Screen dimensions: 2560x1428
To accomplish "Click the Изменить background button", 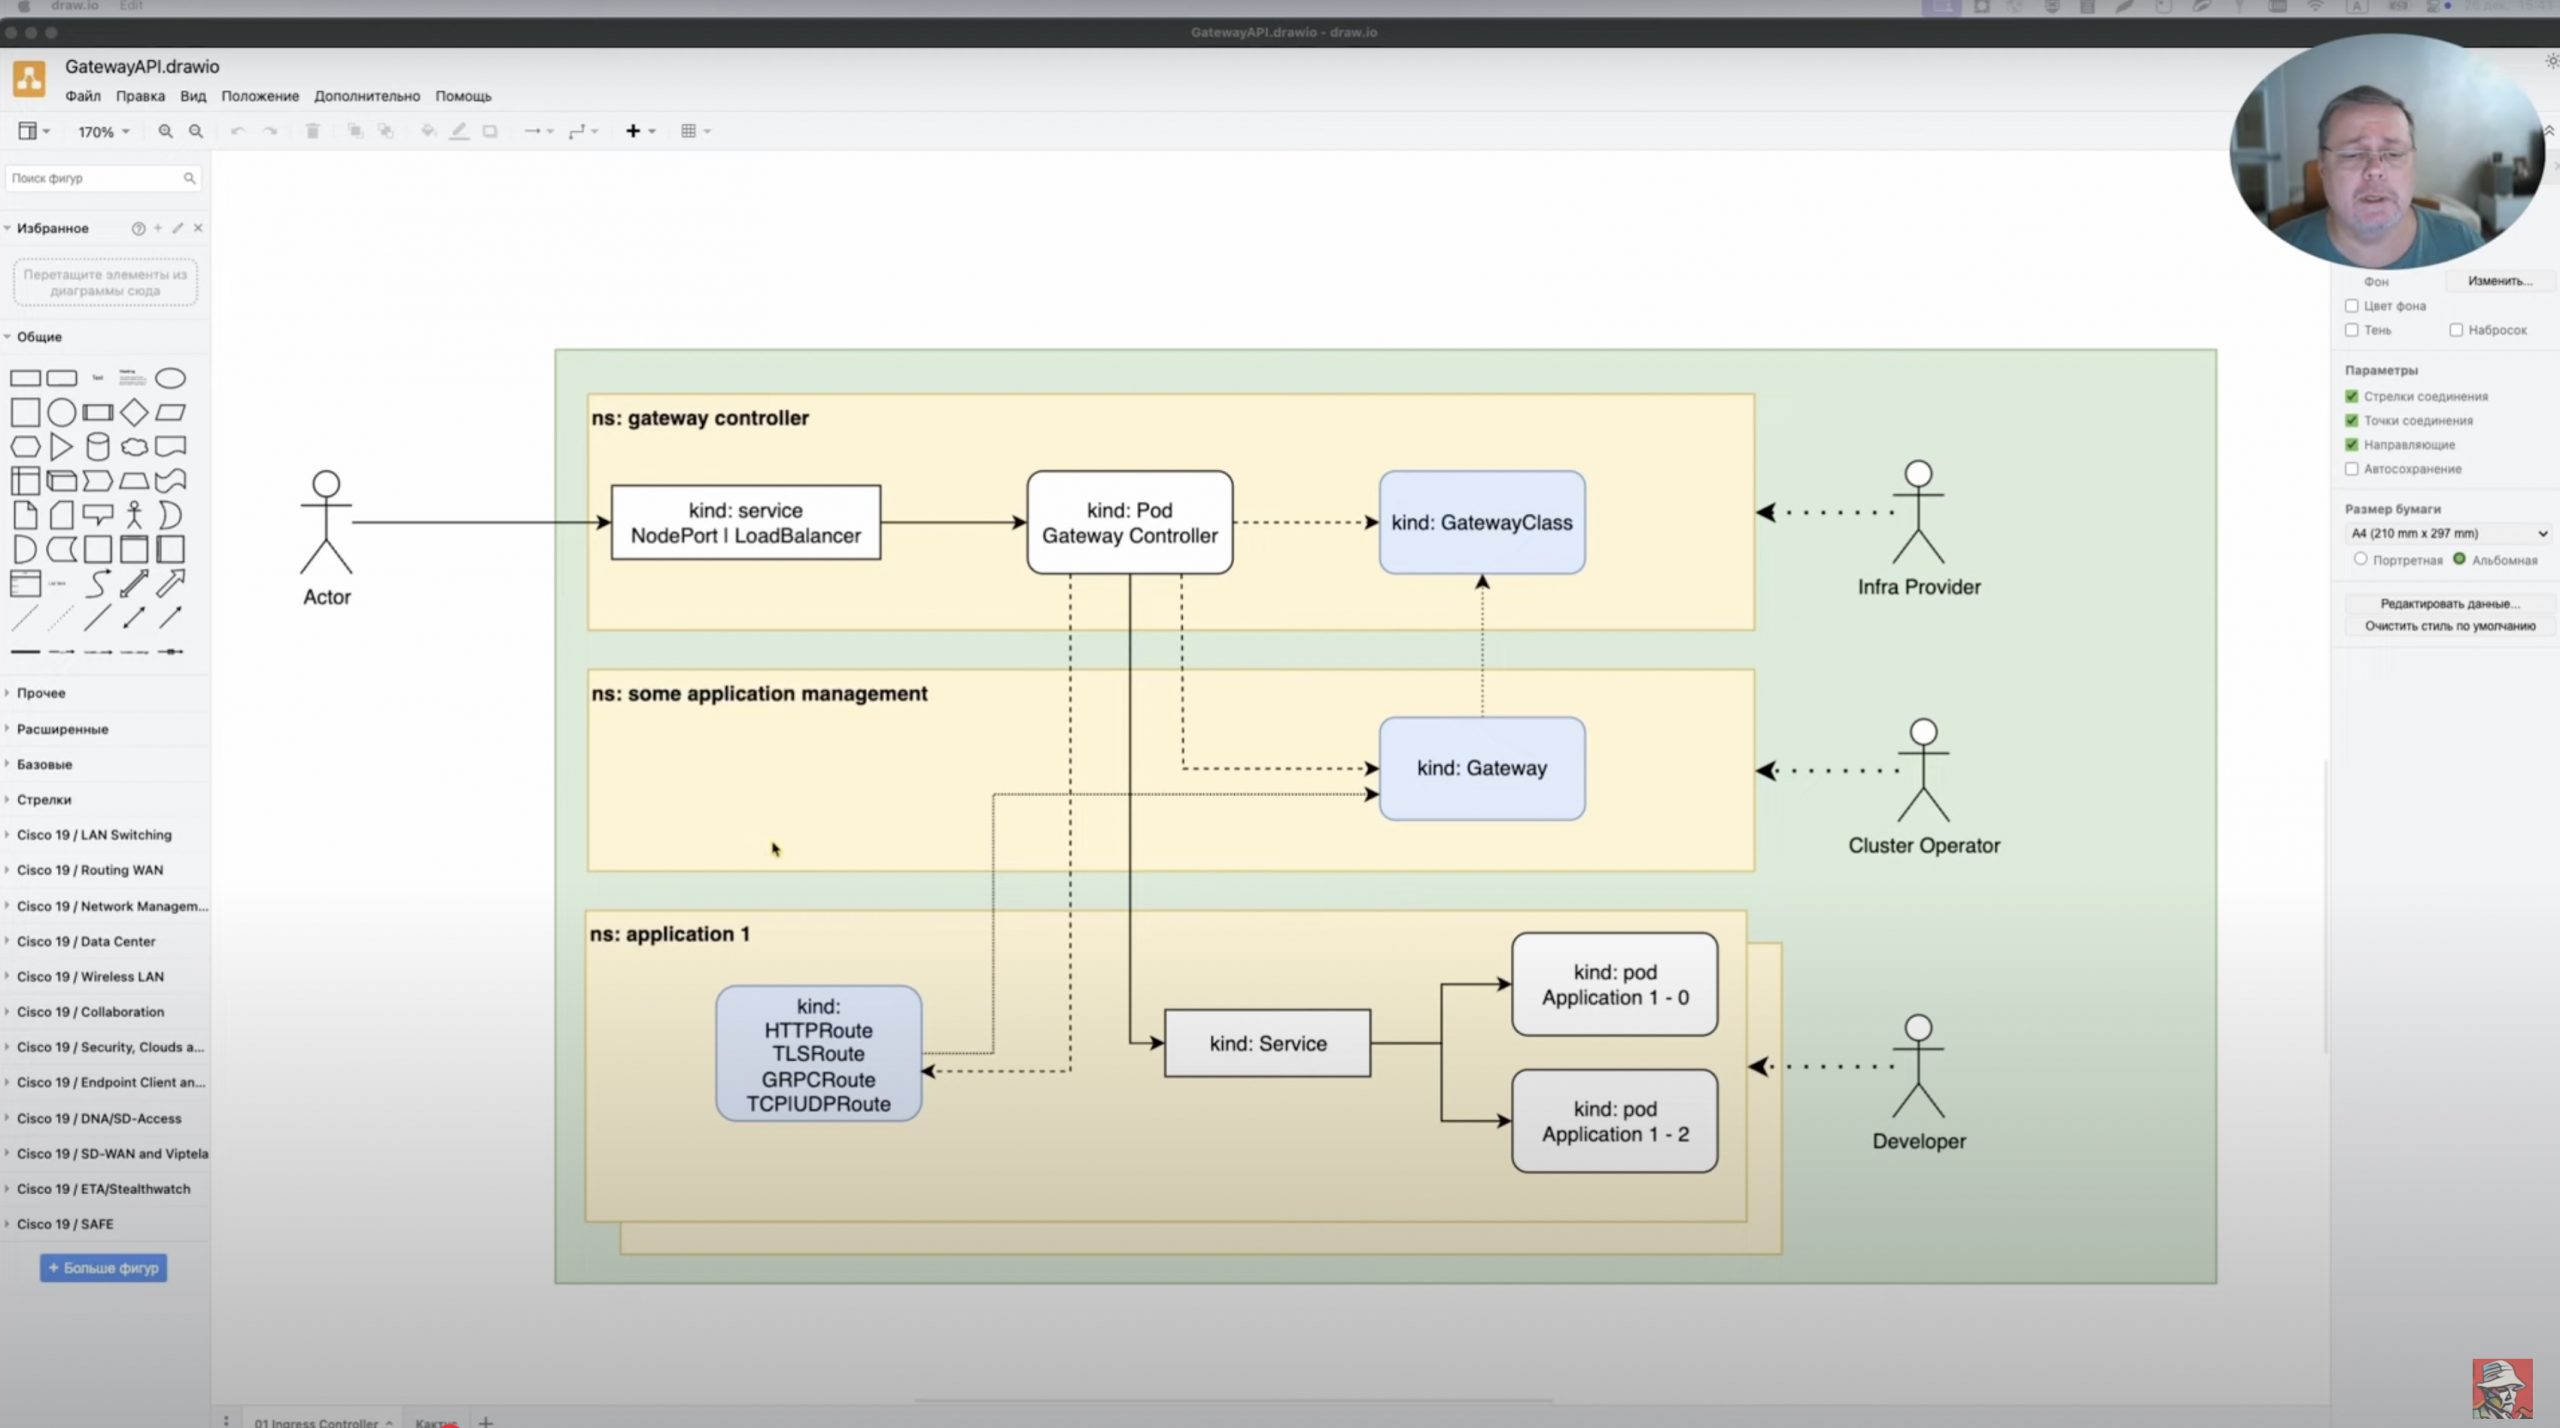I will [2499, 281].
